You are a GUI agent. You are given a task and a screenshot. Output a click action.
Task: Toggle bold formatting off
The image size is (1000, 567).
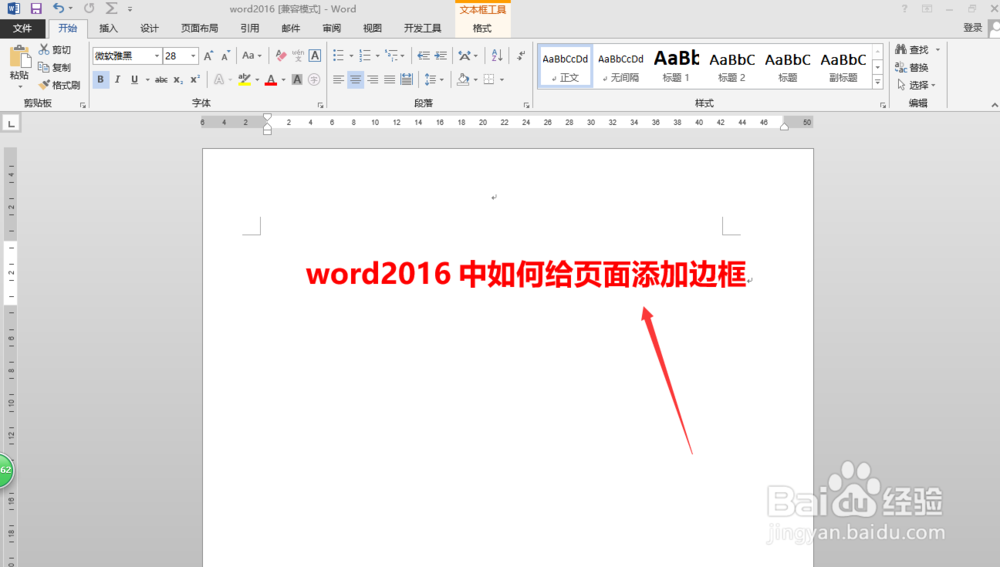point(100,80)
